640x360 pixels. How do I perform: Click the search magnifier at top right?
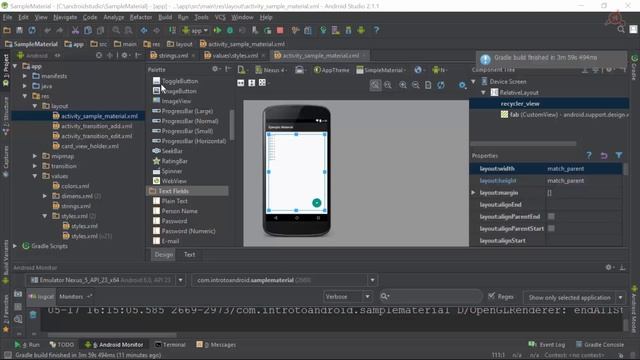click(x=621, y=29)
